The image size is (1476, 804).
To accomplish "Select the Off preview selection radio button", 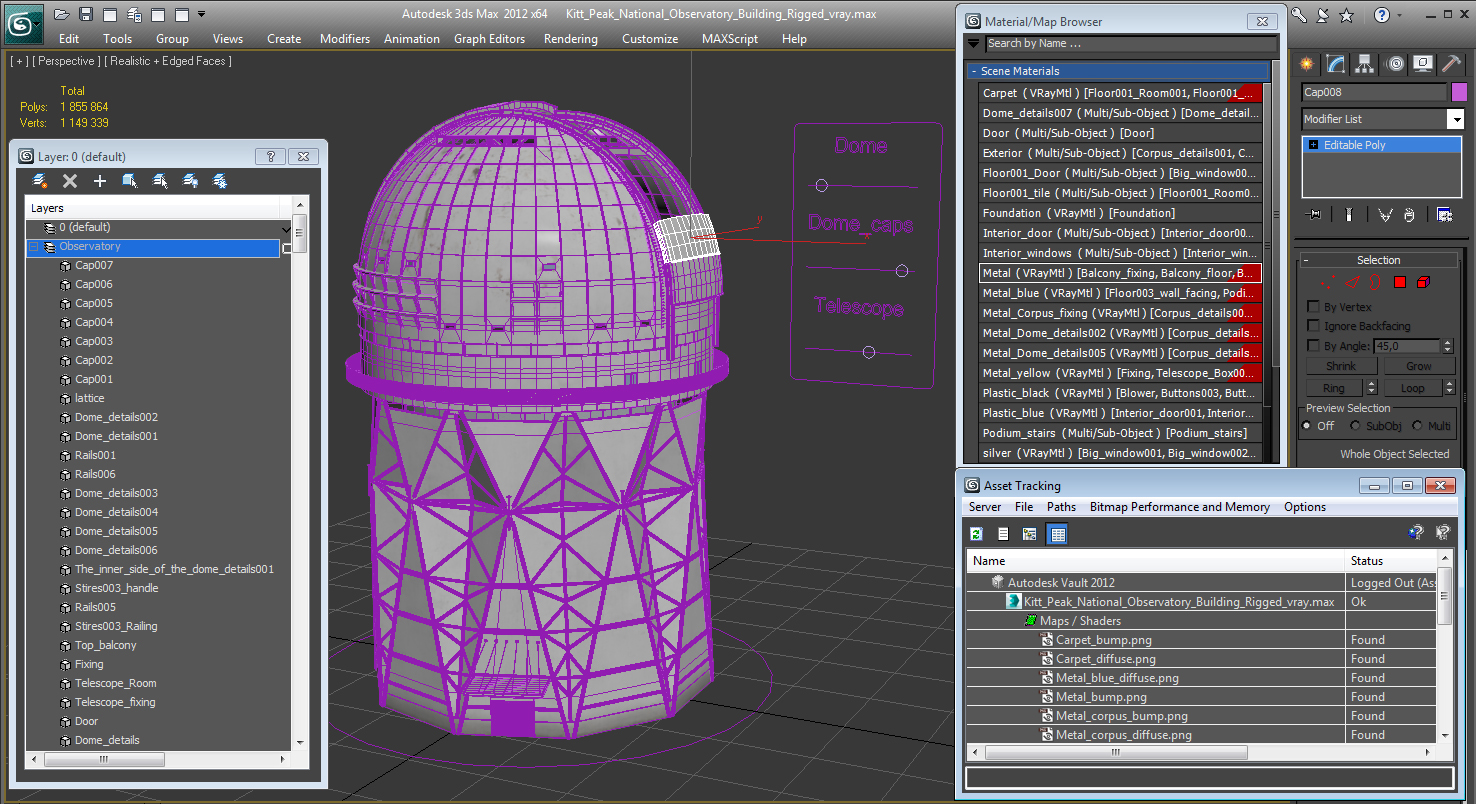I will 1307,426.
